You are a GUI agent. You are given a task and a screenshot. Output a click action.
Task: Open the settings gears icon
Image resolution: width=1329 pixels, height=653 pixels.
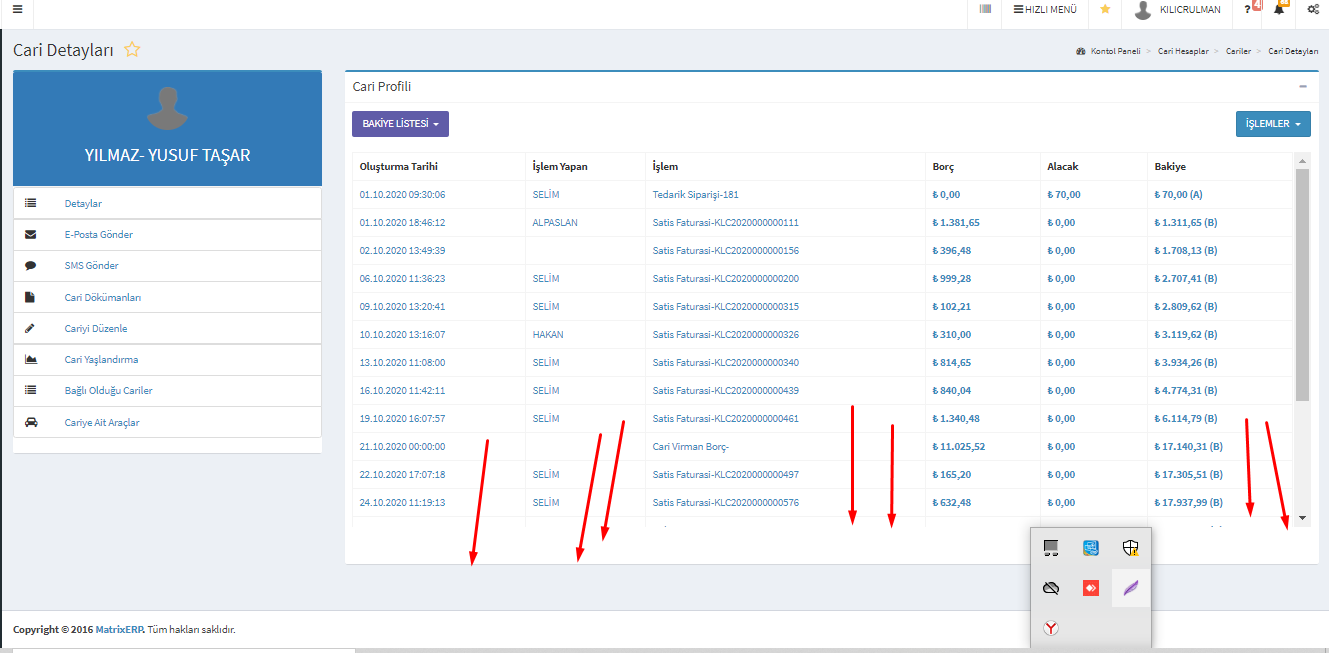(1313, 9)
